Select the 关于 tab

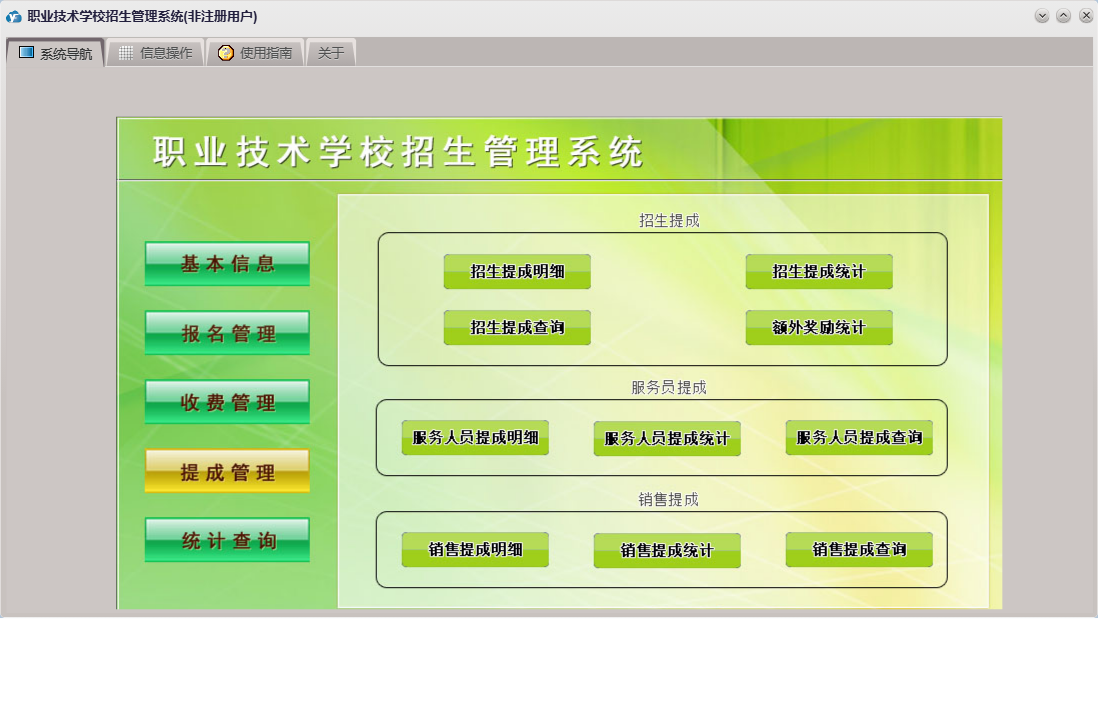331,53
